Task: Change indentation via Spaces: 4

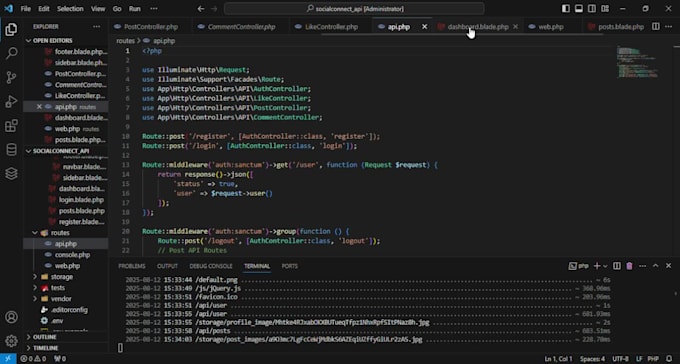Action: [592, 359]
